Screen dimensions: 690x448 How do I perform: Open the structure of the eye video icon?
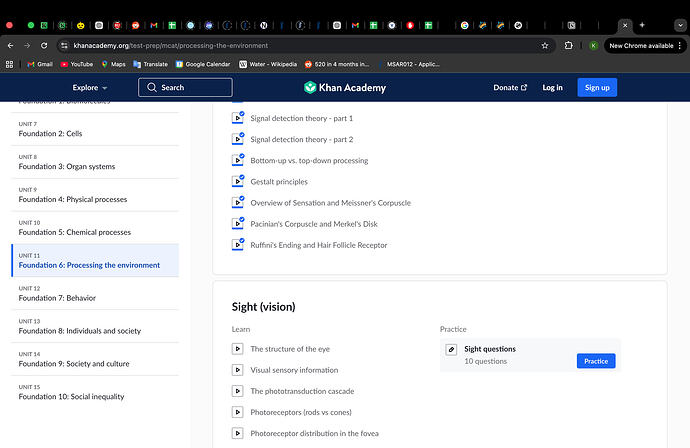coord(238,349)
